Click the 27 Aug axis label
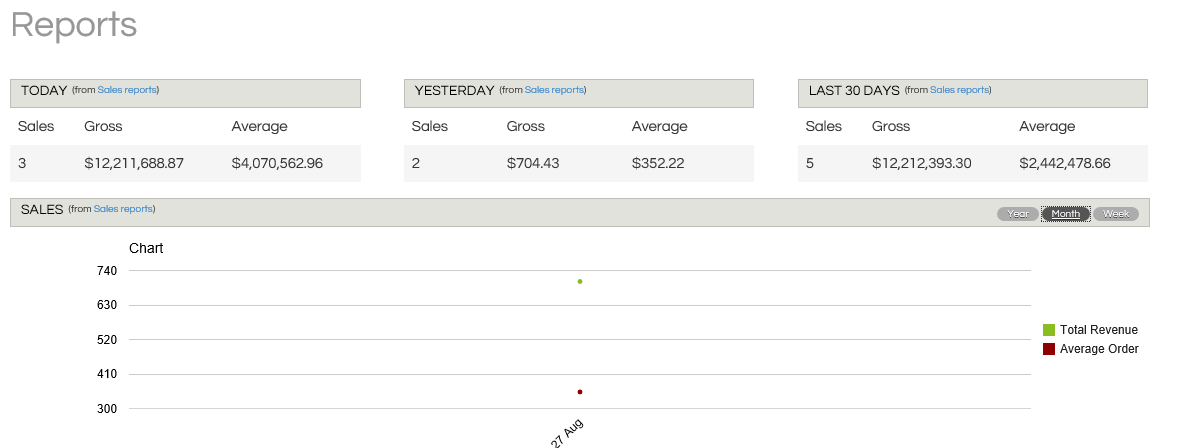1177x448 pixels. tap(567, 433)
